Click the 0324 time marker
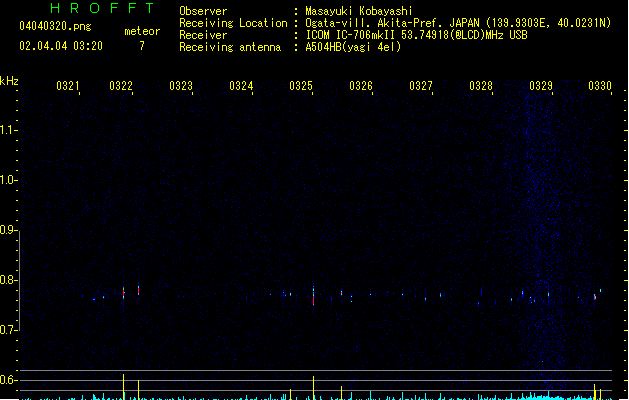 (241, 86)
